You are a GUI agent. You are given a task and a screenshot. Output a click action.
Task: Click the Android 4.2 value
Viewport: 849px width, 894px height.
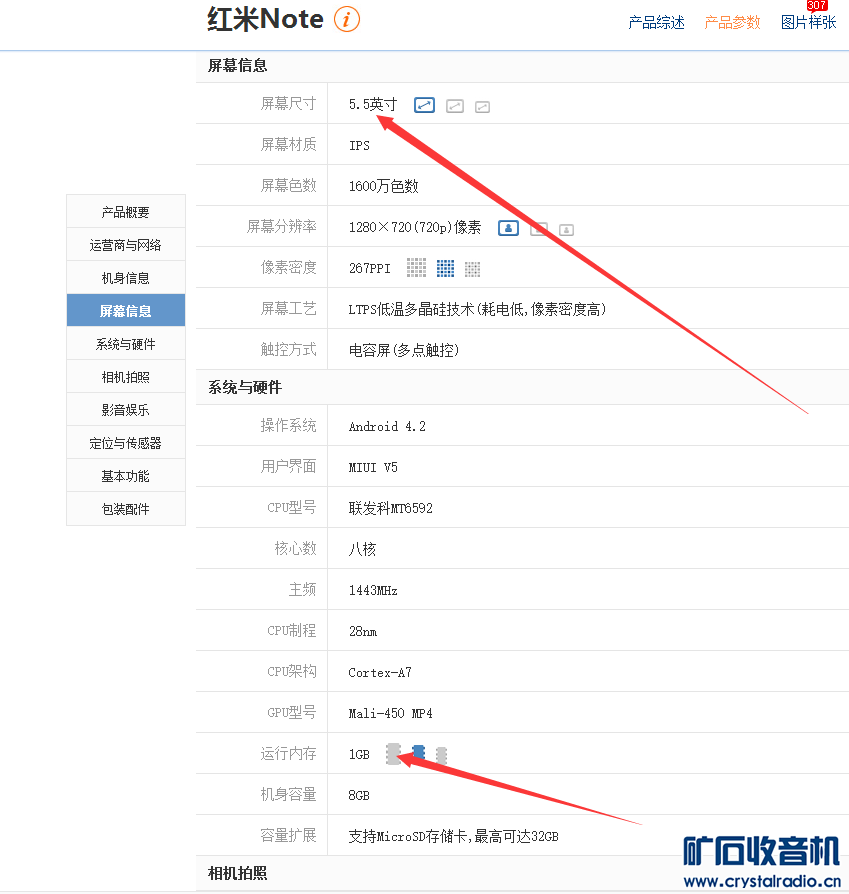(387, 426)
